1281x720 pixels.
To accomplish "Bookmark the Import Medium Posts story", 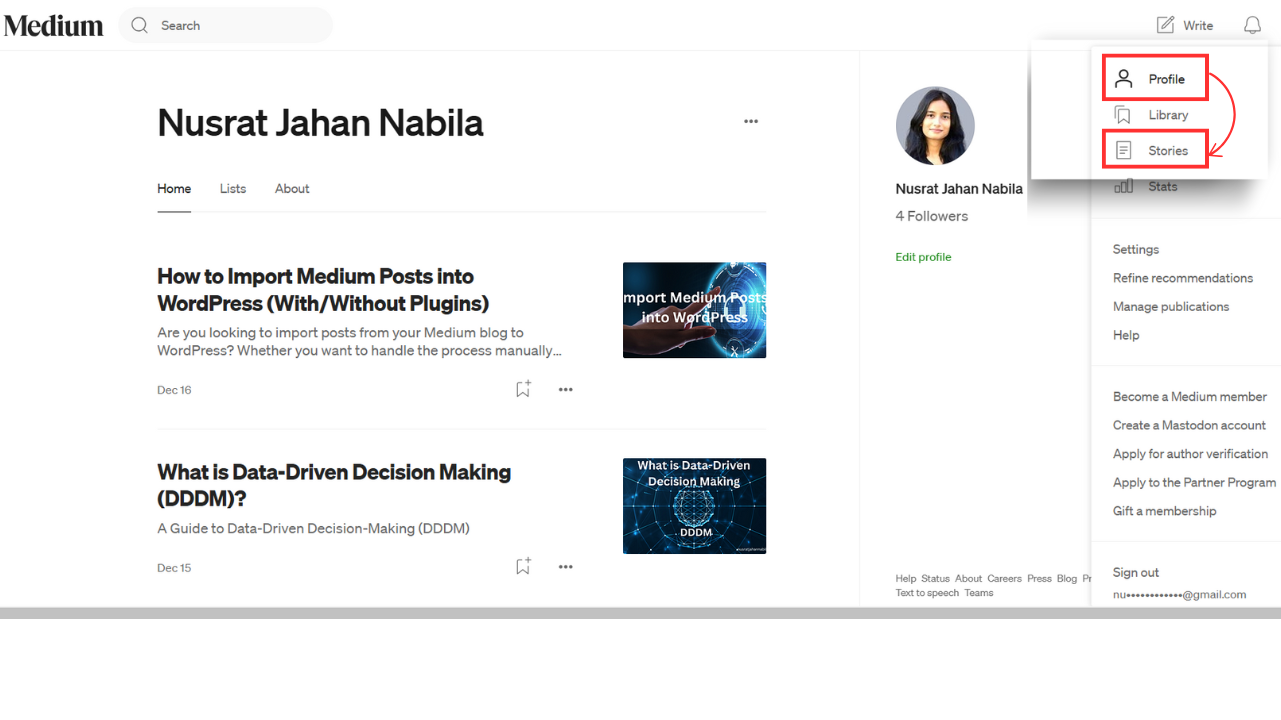I will point(523,389).
